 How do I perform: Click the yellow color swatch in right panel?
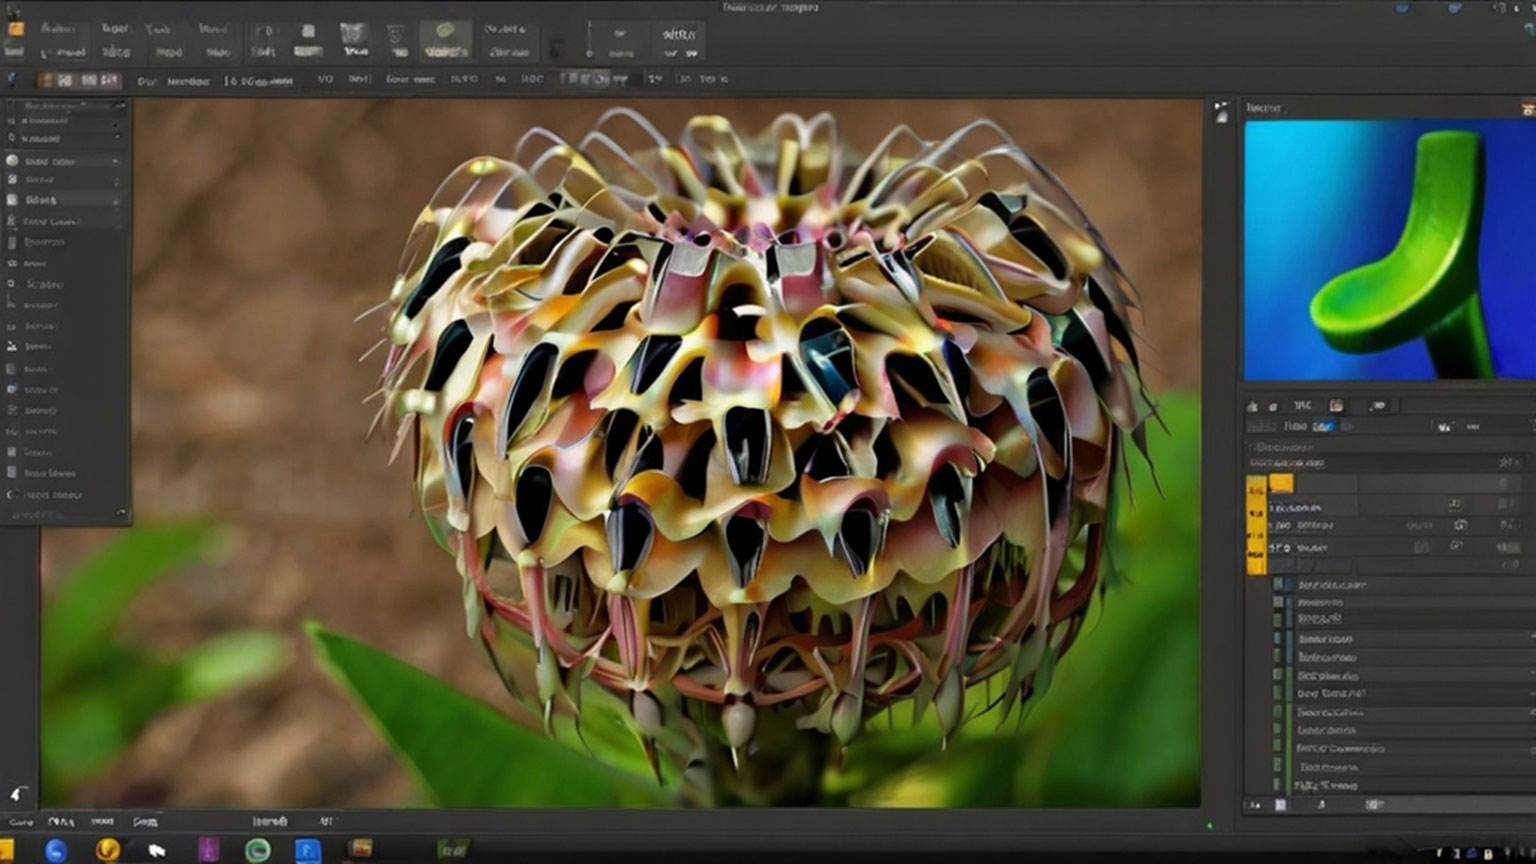(1281, 484)
